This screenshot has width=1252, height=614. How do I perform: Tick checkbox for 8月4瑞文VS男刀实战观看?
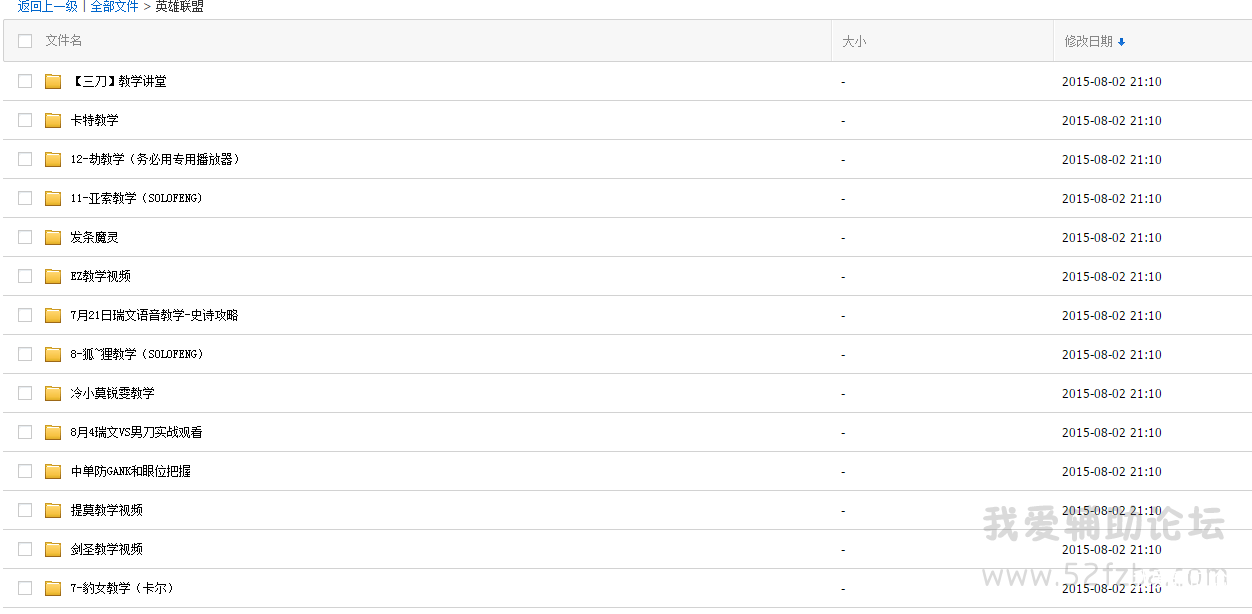[25, 432]
